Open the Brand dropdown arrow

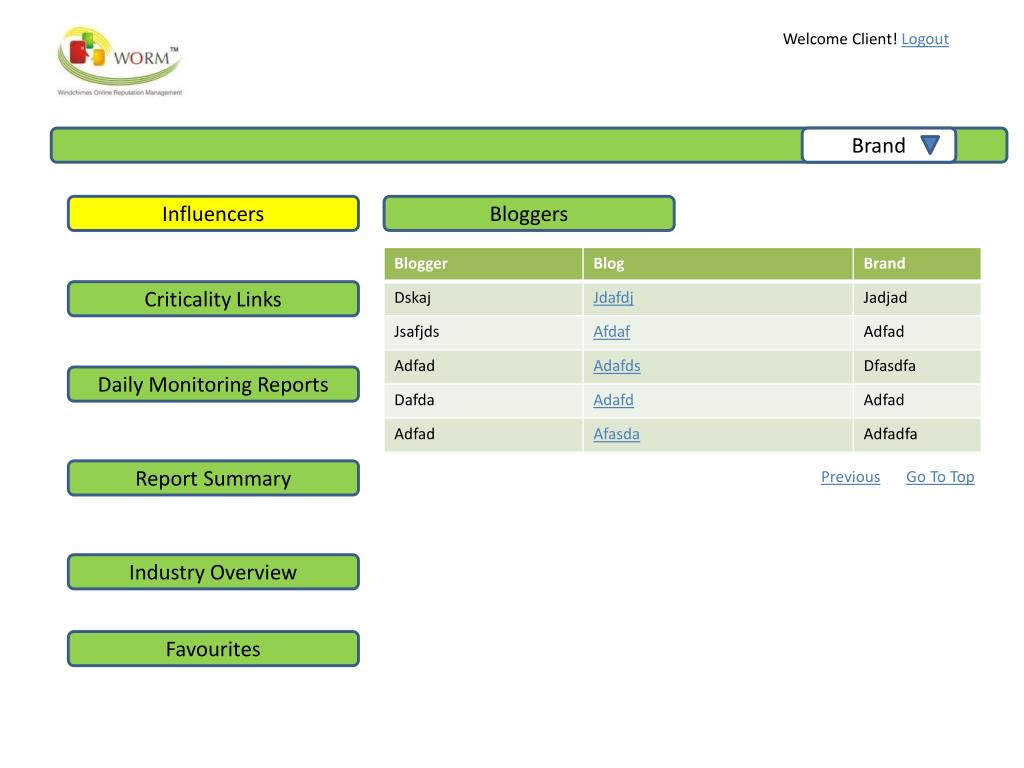[x=930, y=144]
